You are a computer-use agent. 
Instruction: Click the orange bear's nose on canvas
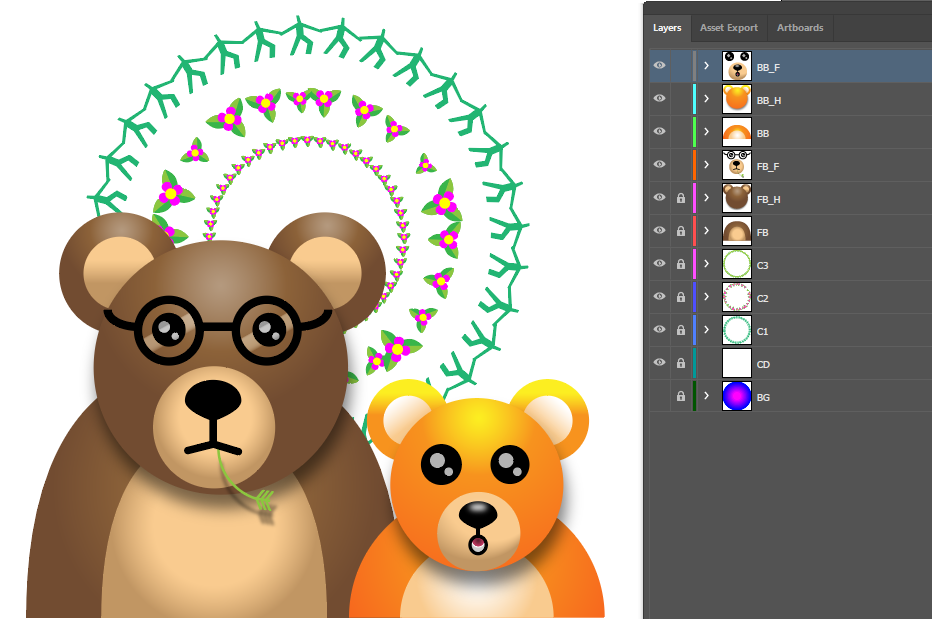478,514
